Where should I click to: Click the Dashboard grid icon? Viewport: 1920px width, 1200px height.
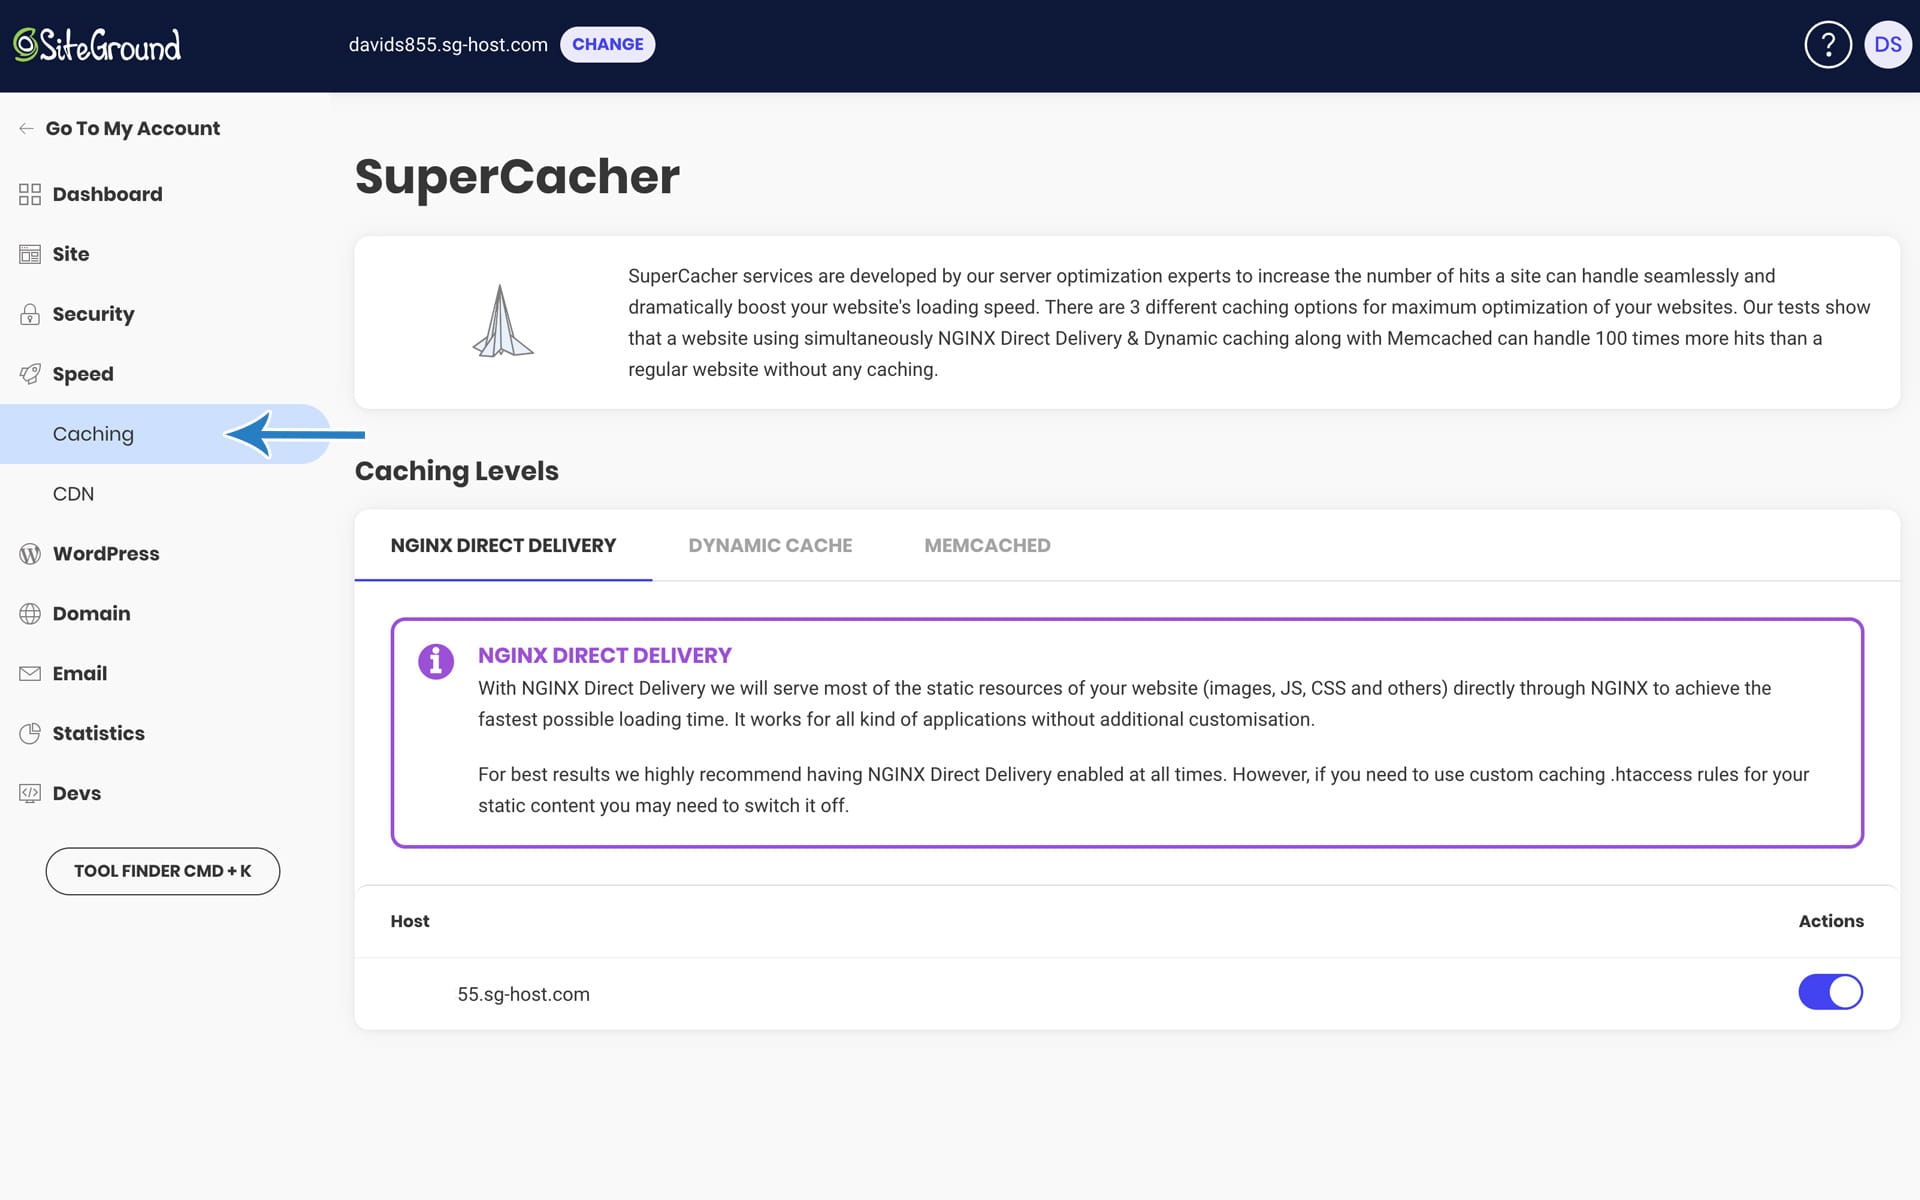point(30,194)
